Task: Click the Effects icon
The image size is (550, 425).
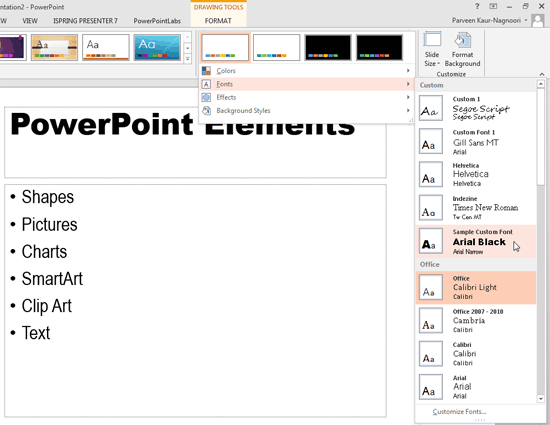Action: click(206, 97)
